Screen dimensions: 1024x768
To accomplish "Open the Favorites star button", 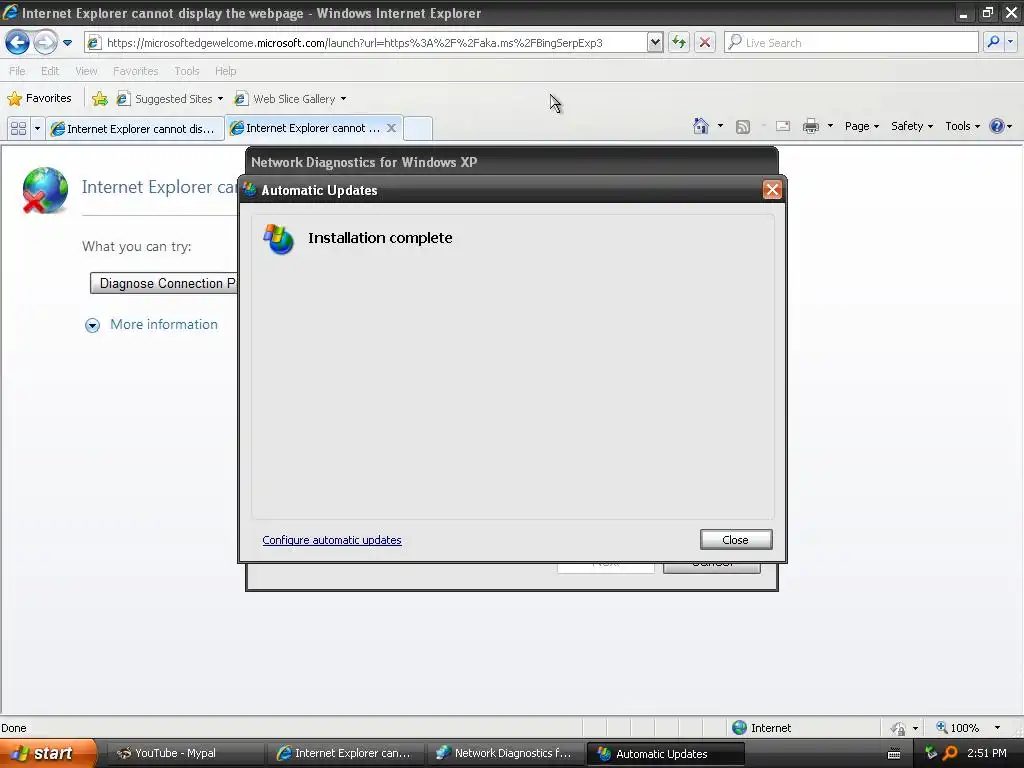I will click(39, 99).
